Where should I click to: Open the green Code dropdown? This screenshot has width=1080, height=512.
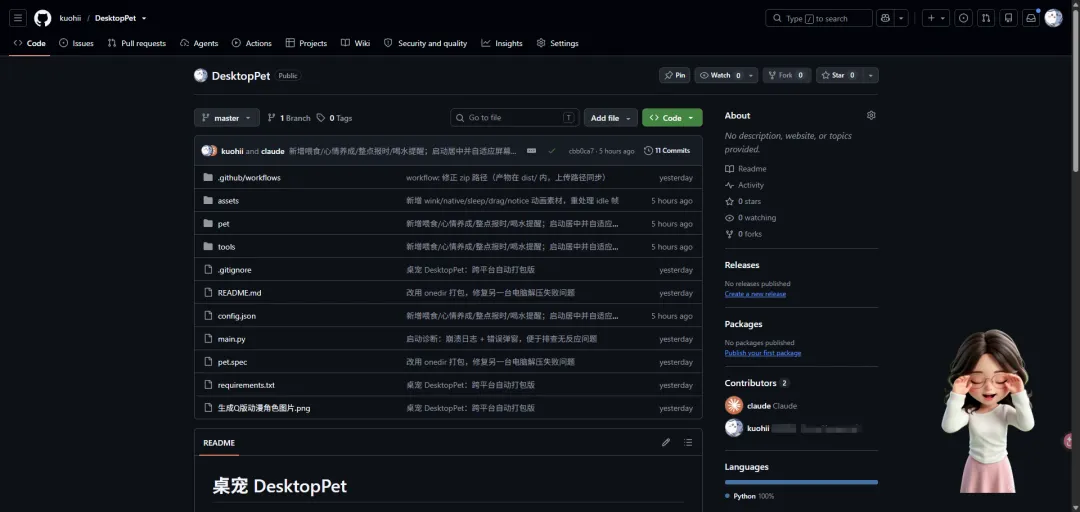tap(672, 118)
